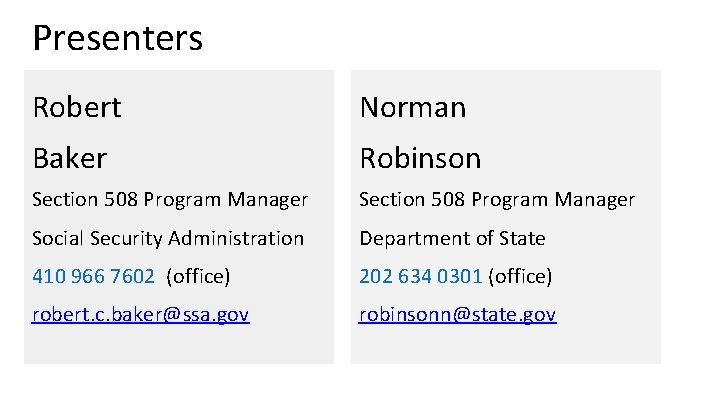Click the 410 966 7602 phone link
This screenshot has width=720, height=405.
[x=93, y=275]
